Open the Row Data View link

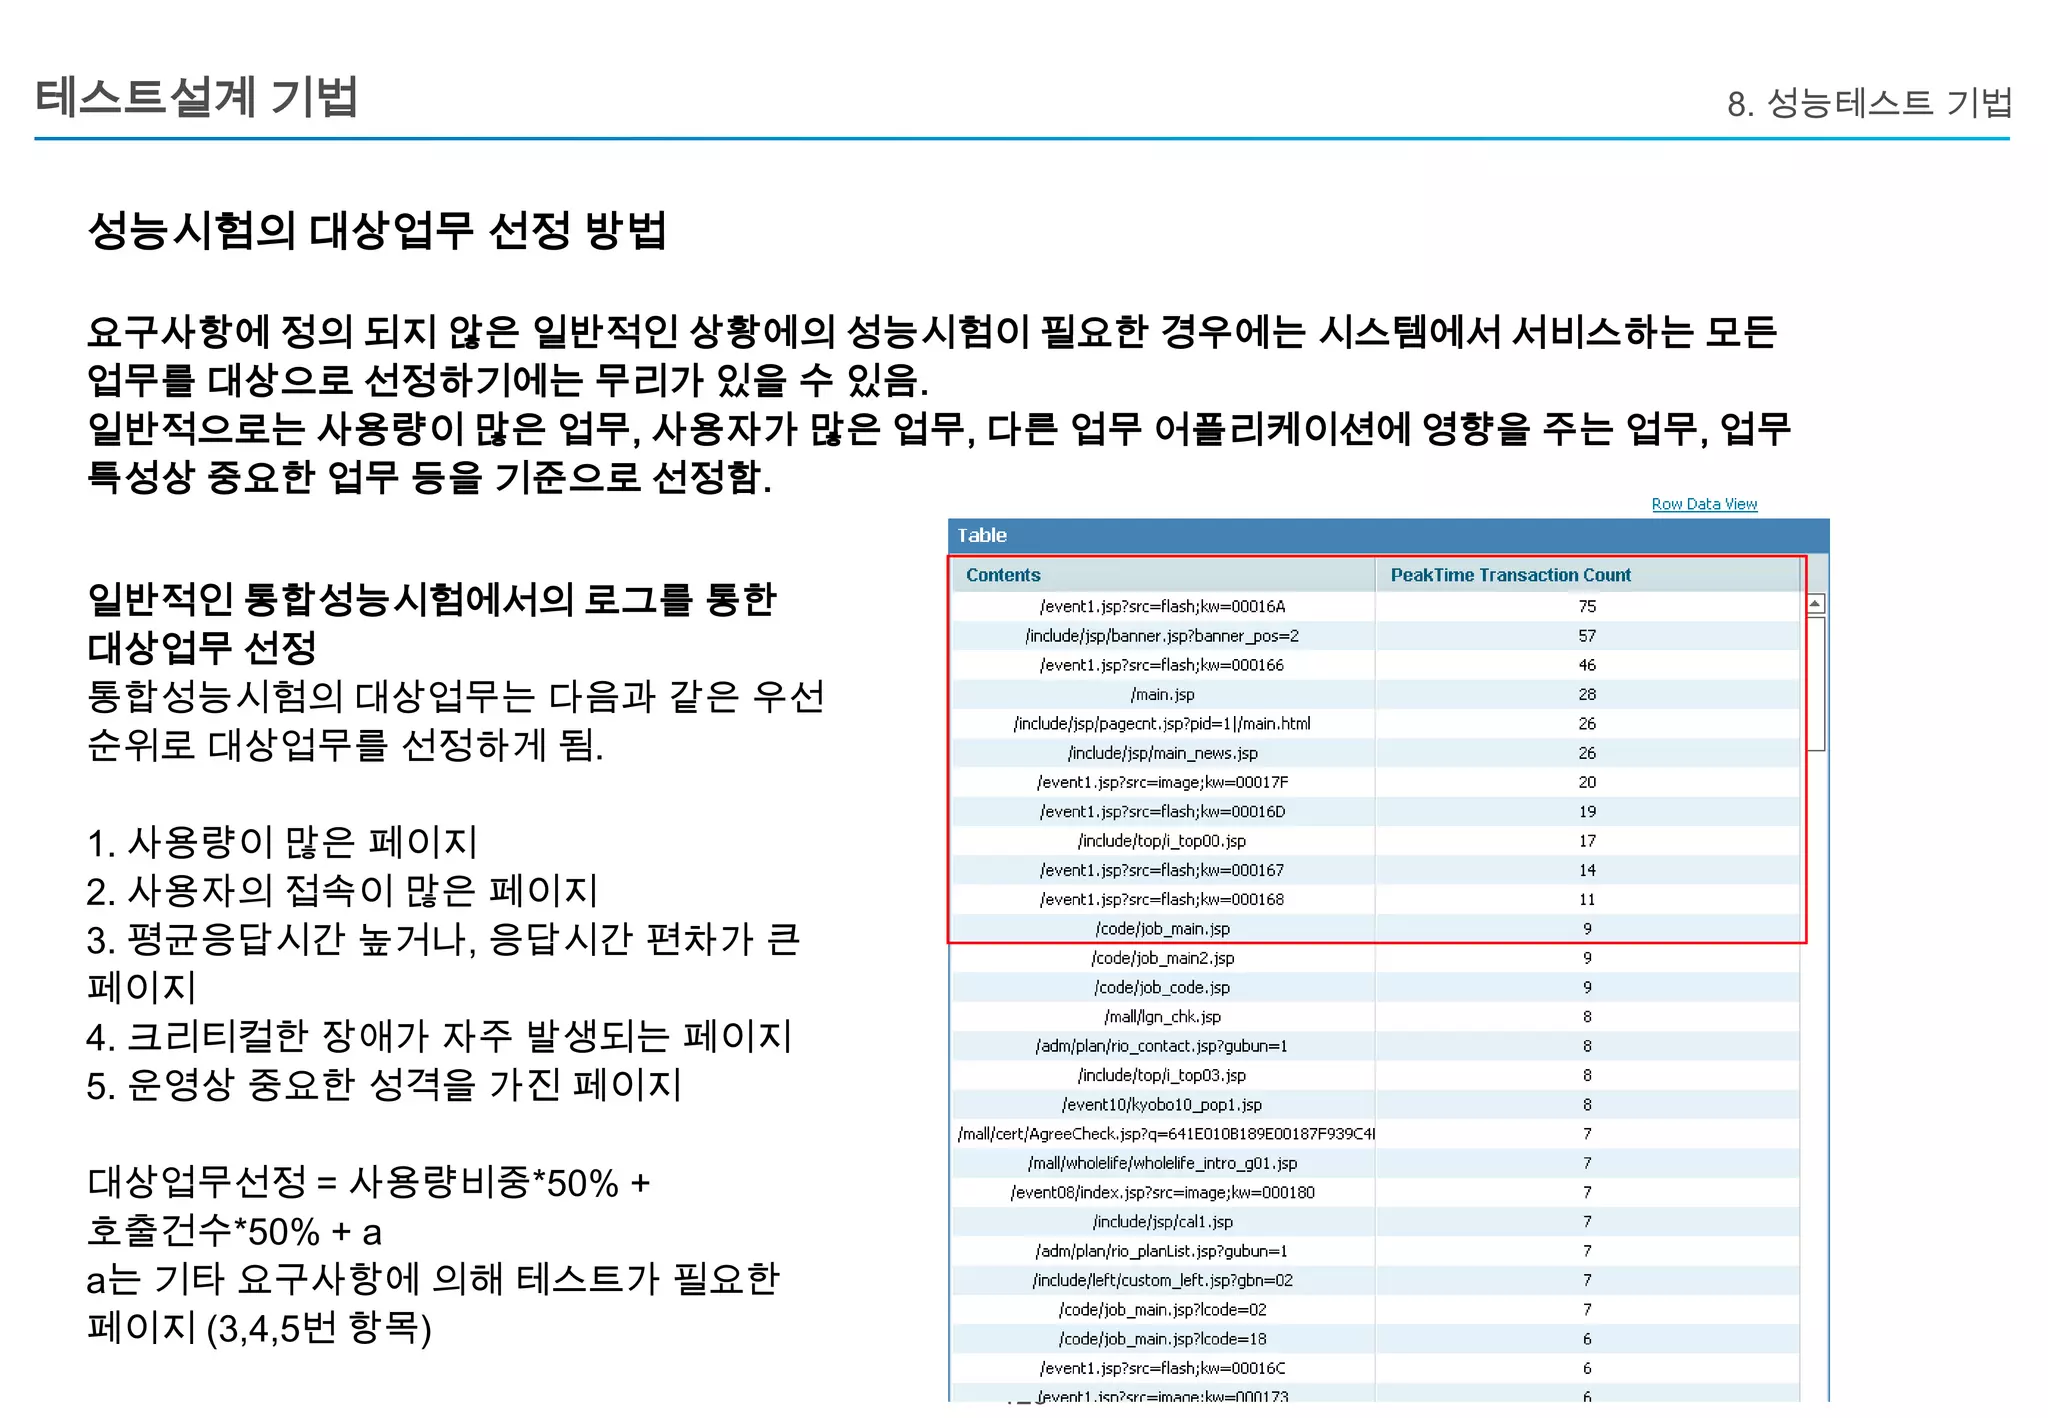click(x=1704, y=504)
